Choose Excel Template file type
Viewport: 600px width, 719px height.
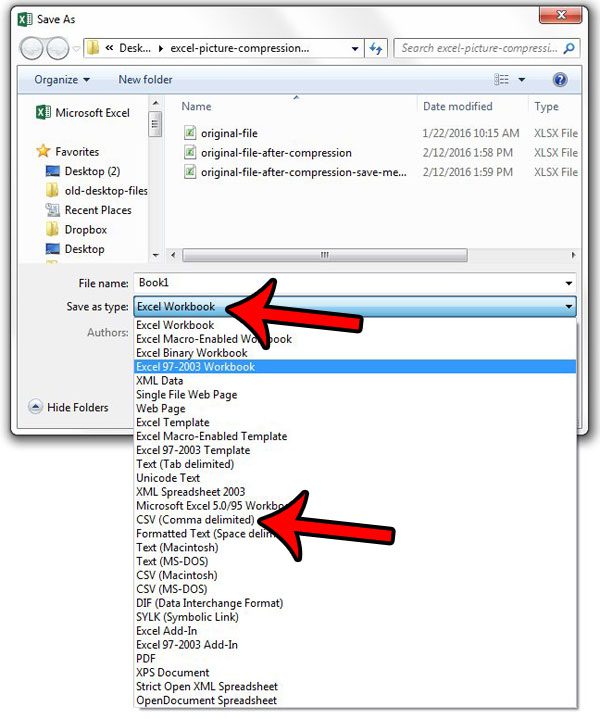[x=356, y=422]
